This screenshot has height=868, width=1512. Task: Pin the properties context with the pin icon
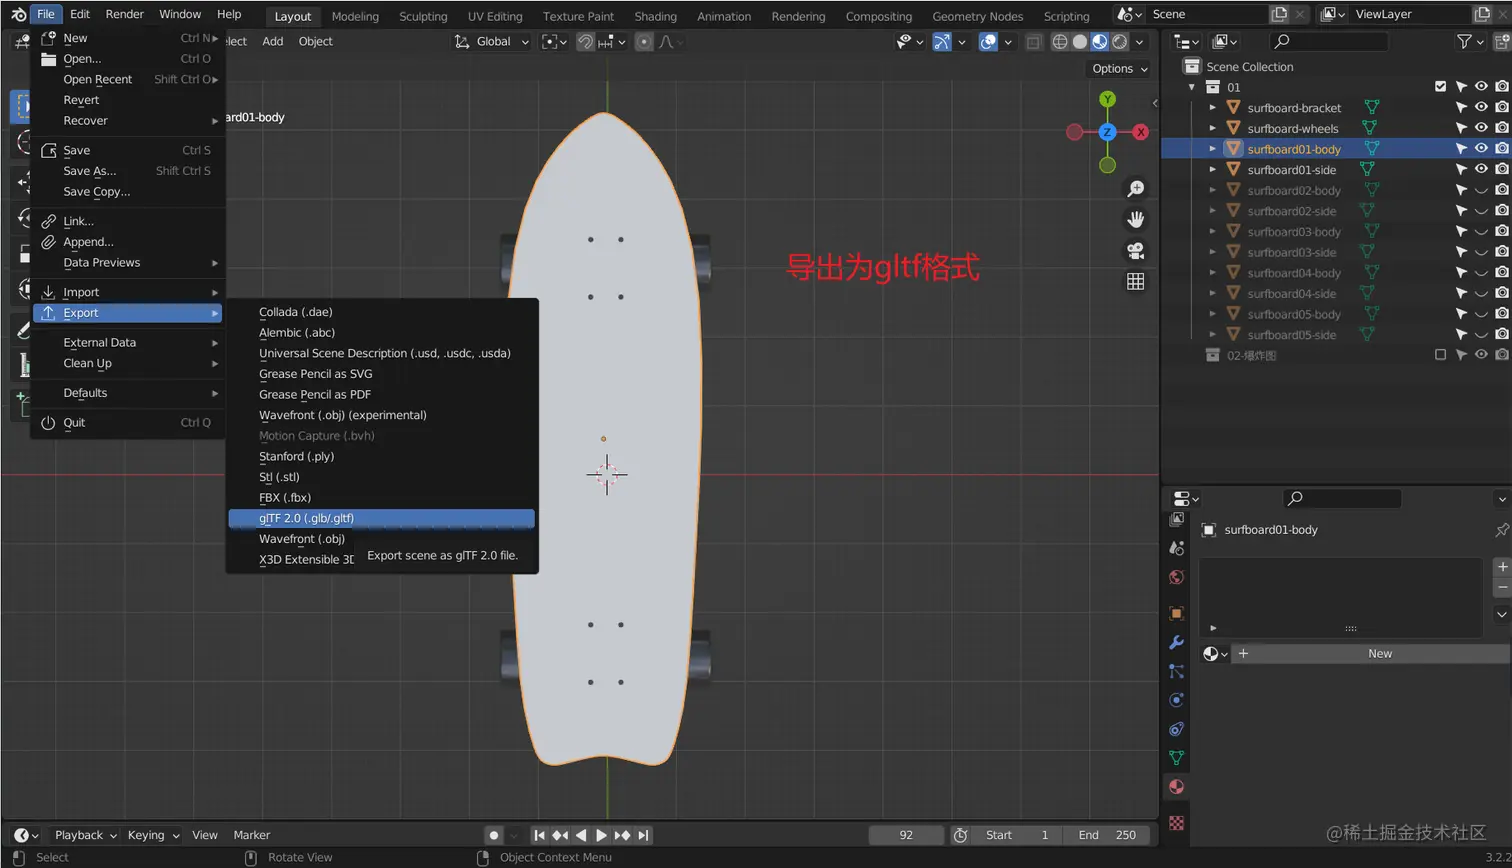pyautogui.click(x=1501, y=530)
